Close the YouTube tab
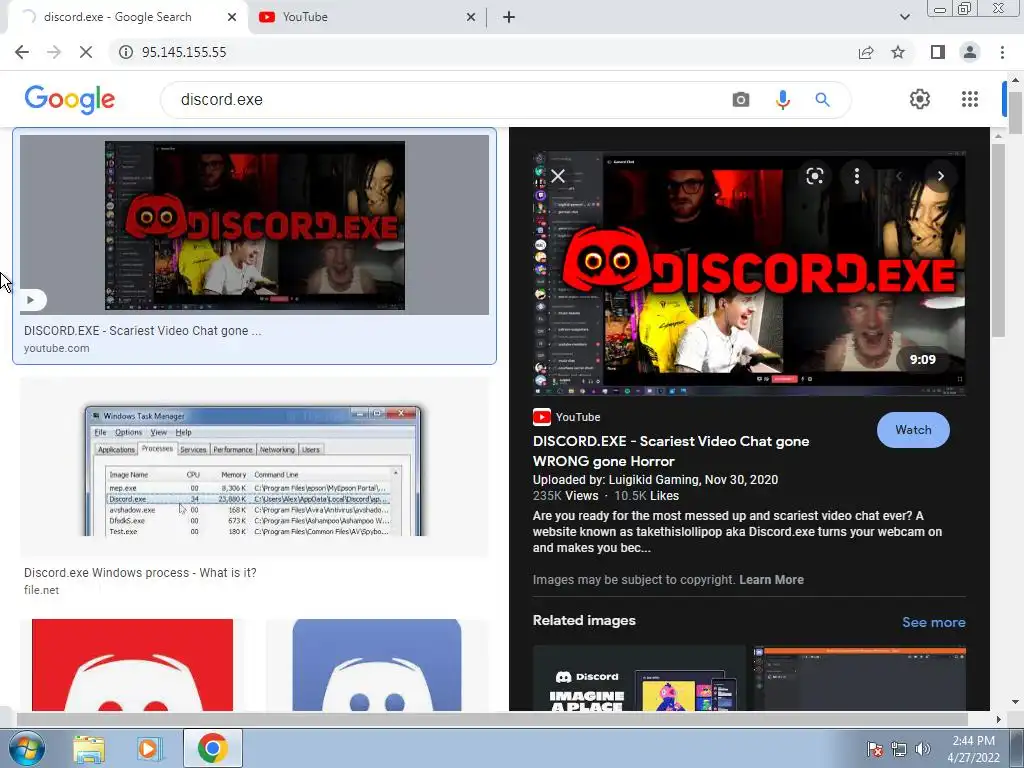 point(471,17)
